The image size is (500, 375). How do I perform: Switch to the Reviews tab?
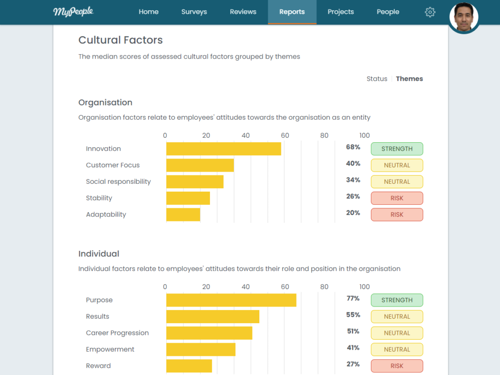pyautogui.click(x=243, y=12)
